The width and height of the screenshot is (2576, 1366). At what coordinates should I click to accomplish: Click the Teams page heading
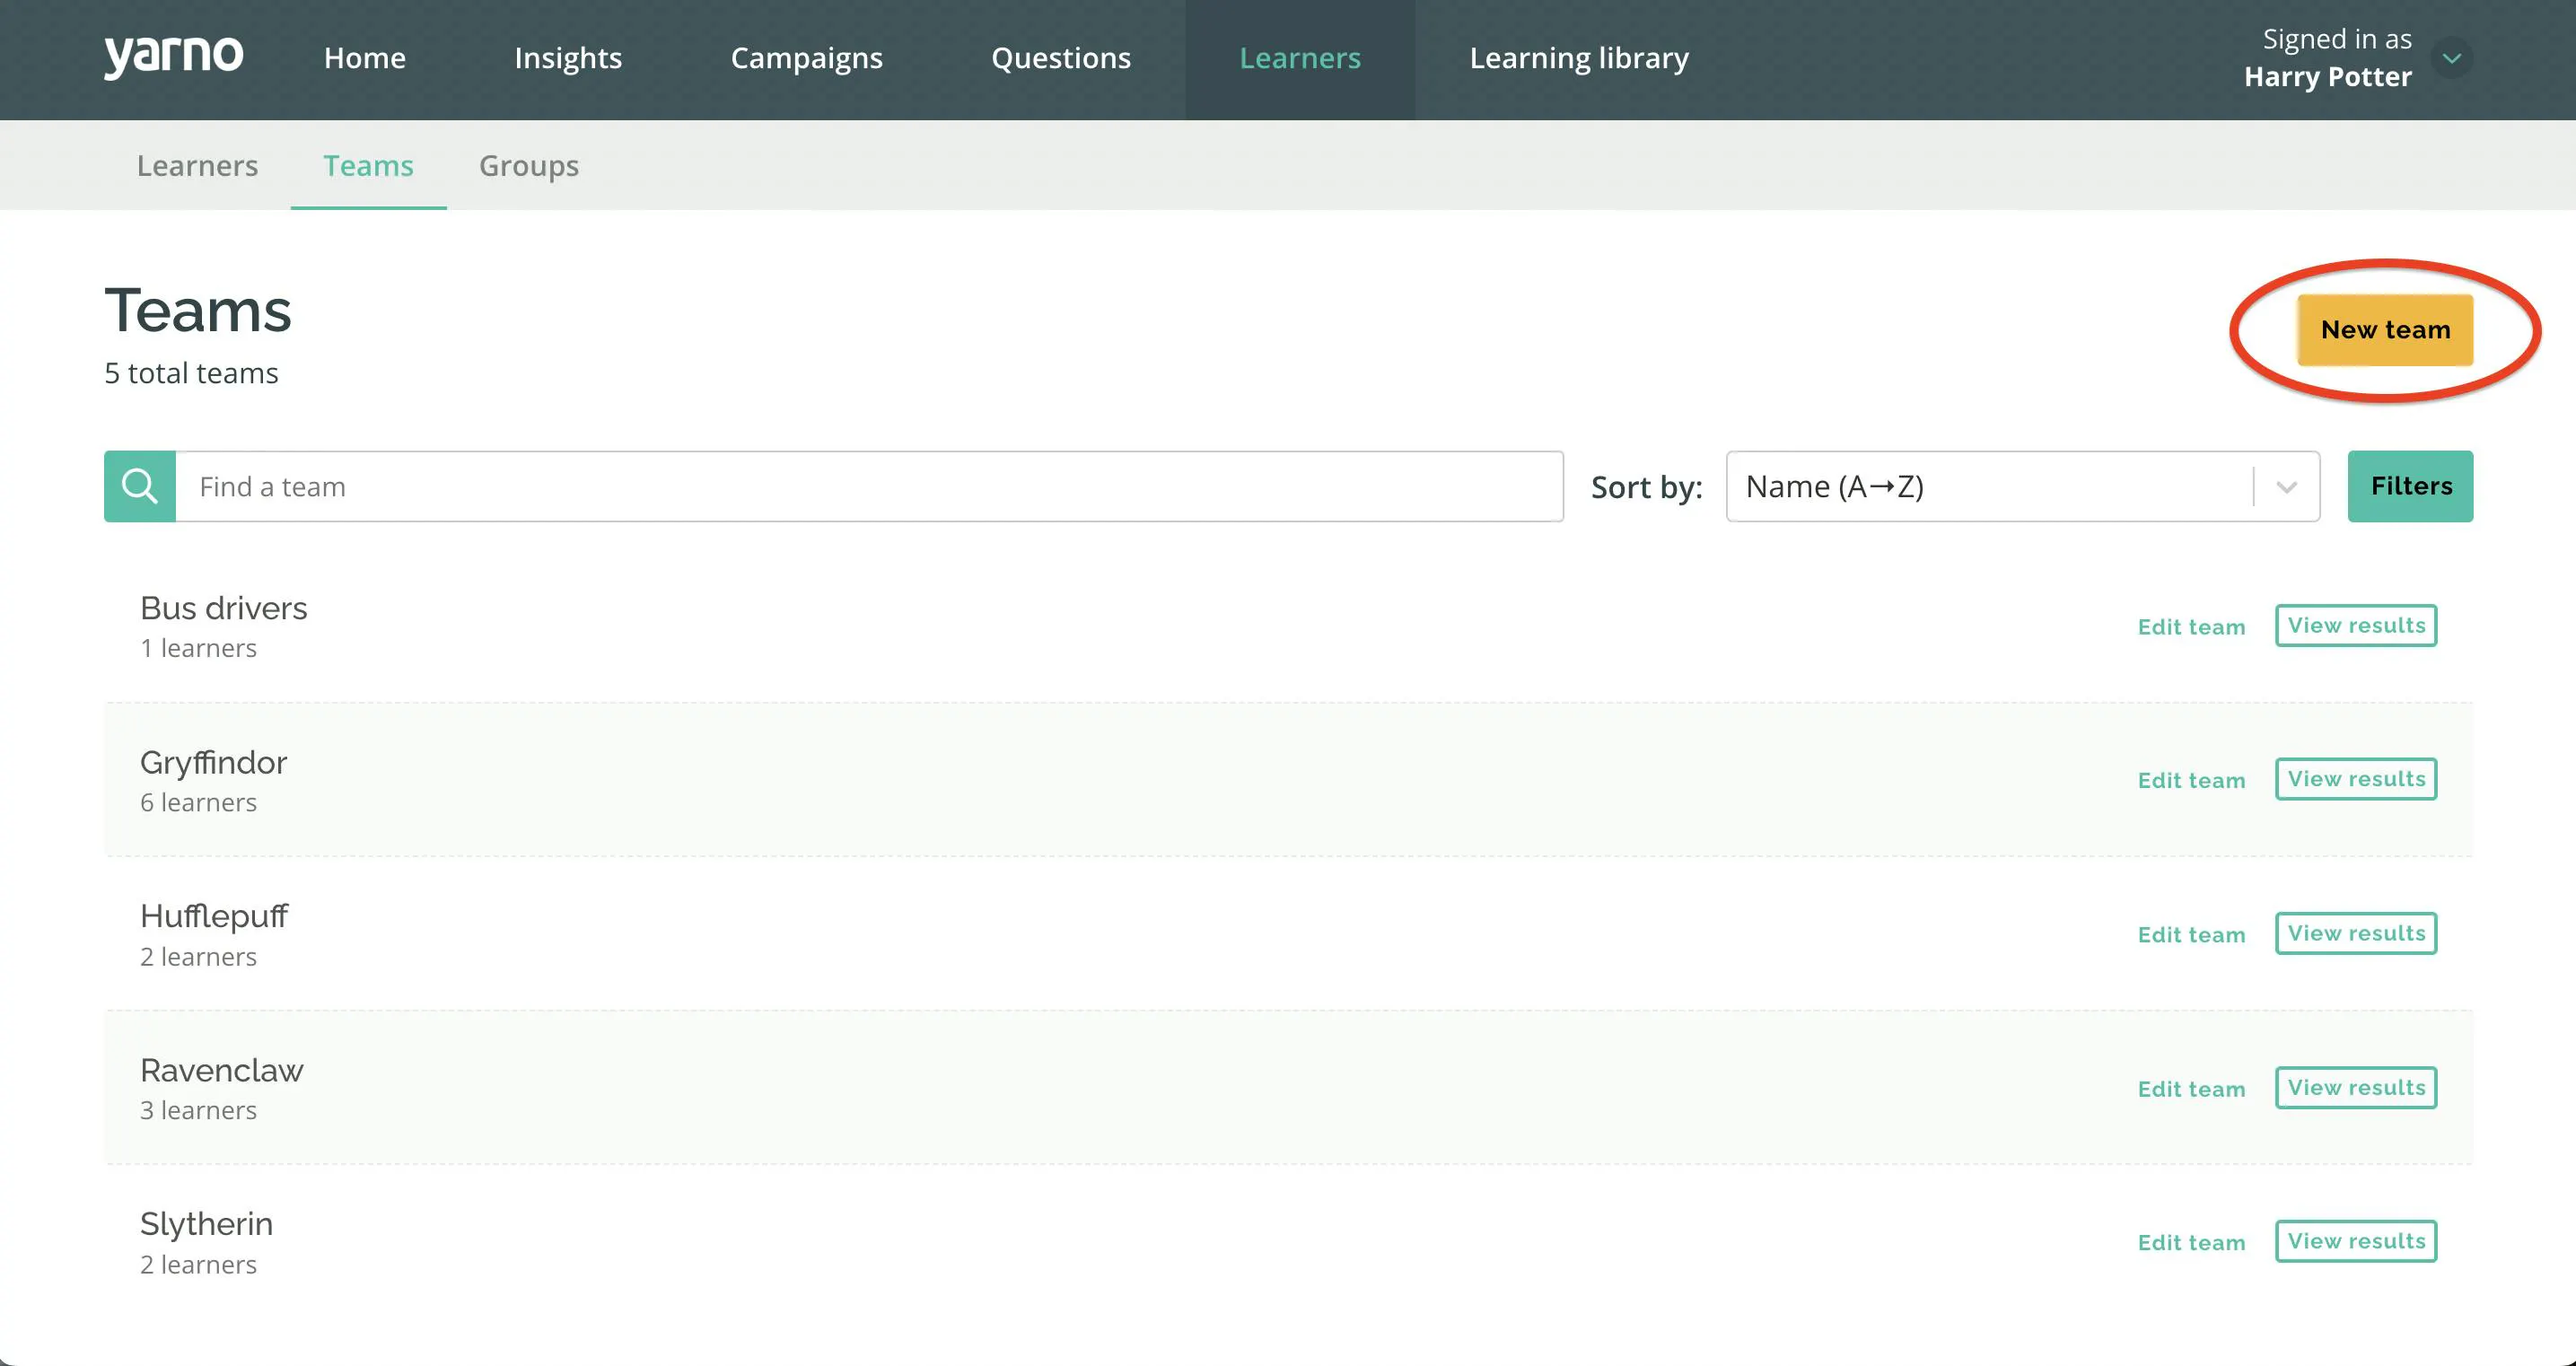[x=198, y=310]
